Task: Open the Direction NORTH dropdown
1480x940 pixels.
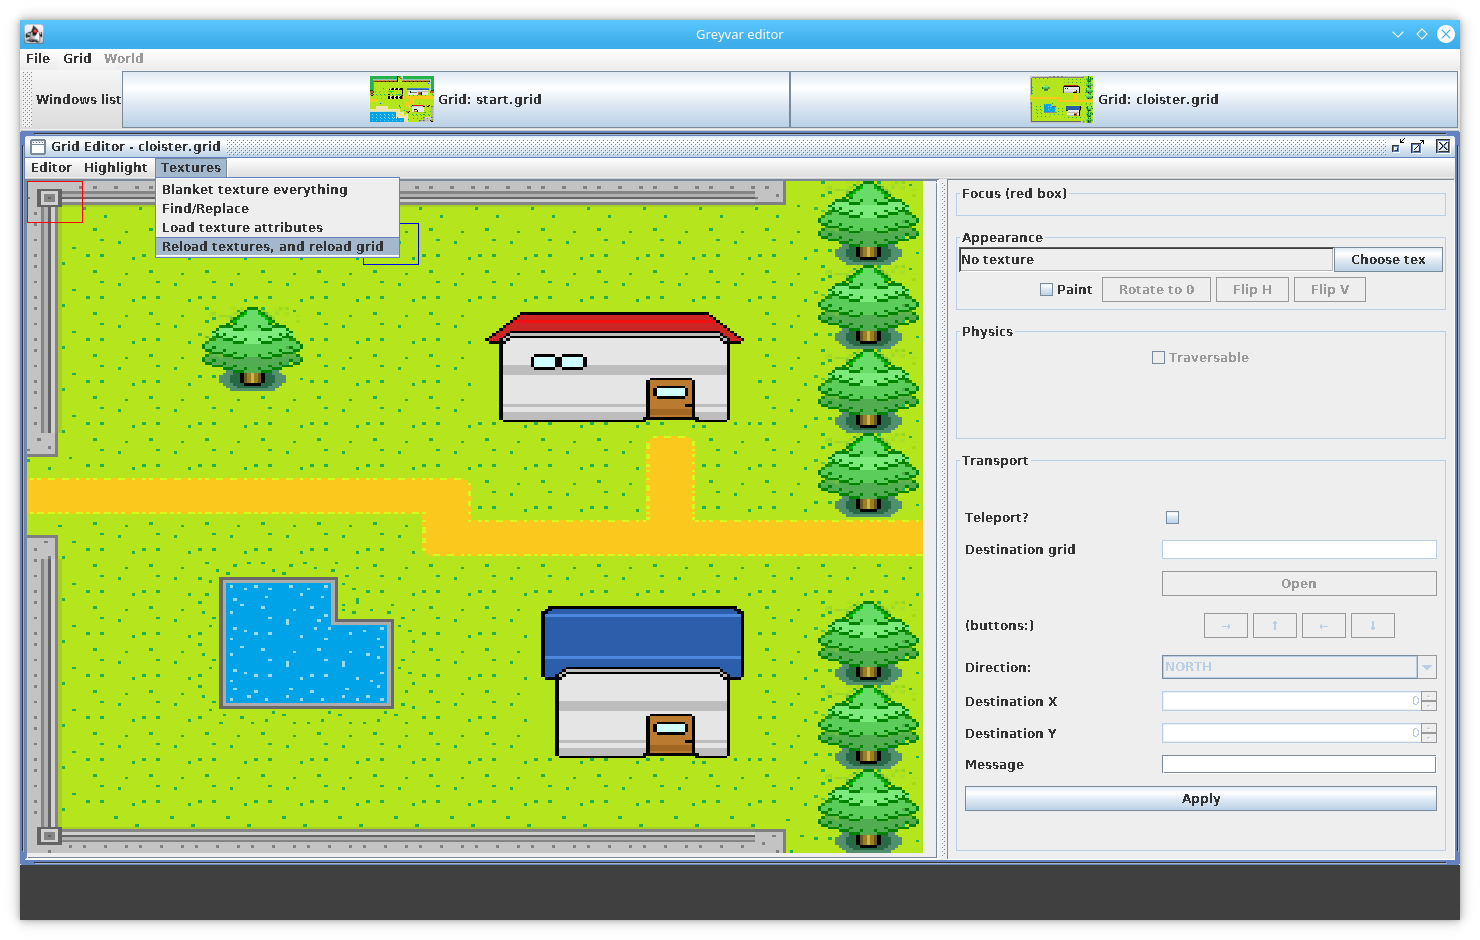Action: click(1427, 667)
